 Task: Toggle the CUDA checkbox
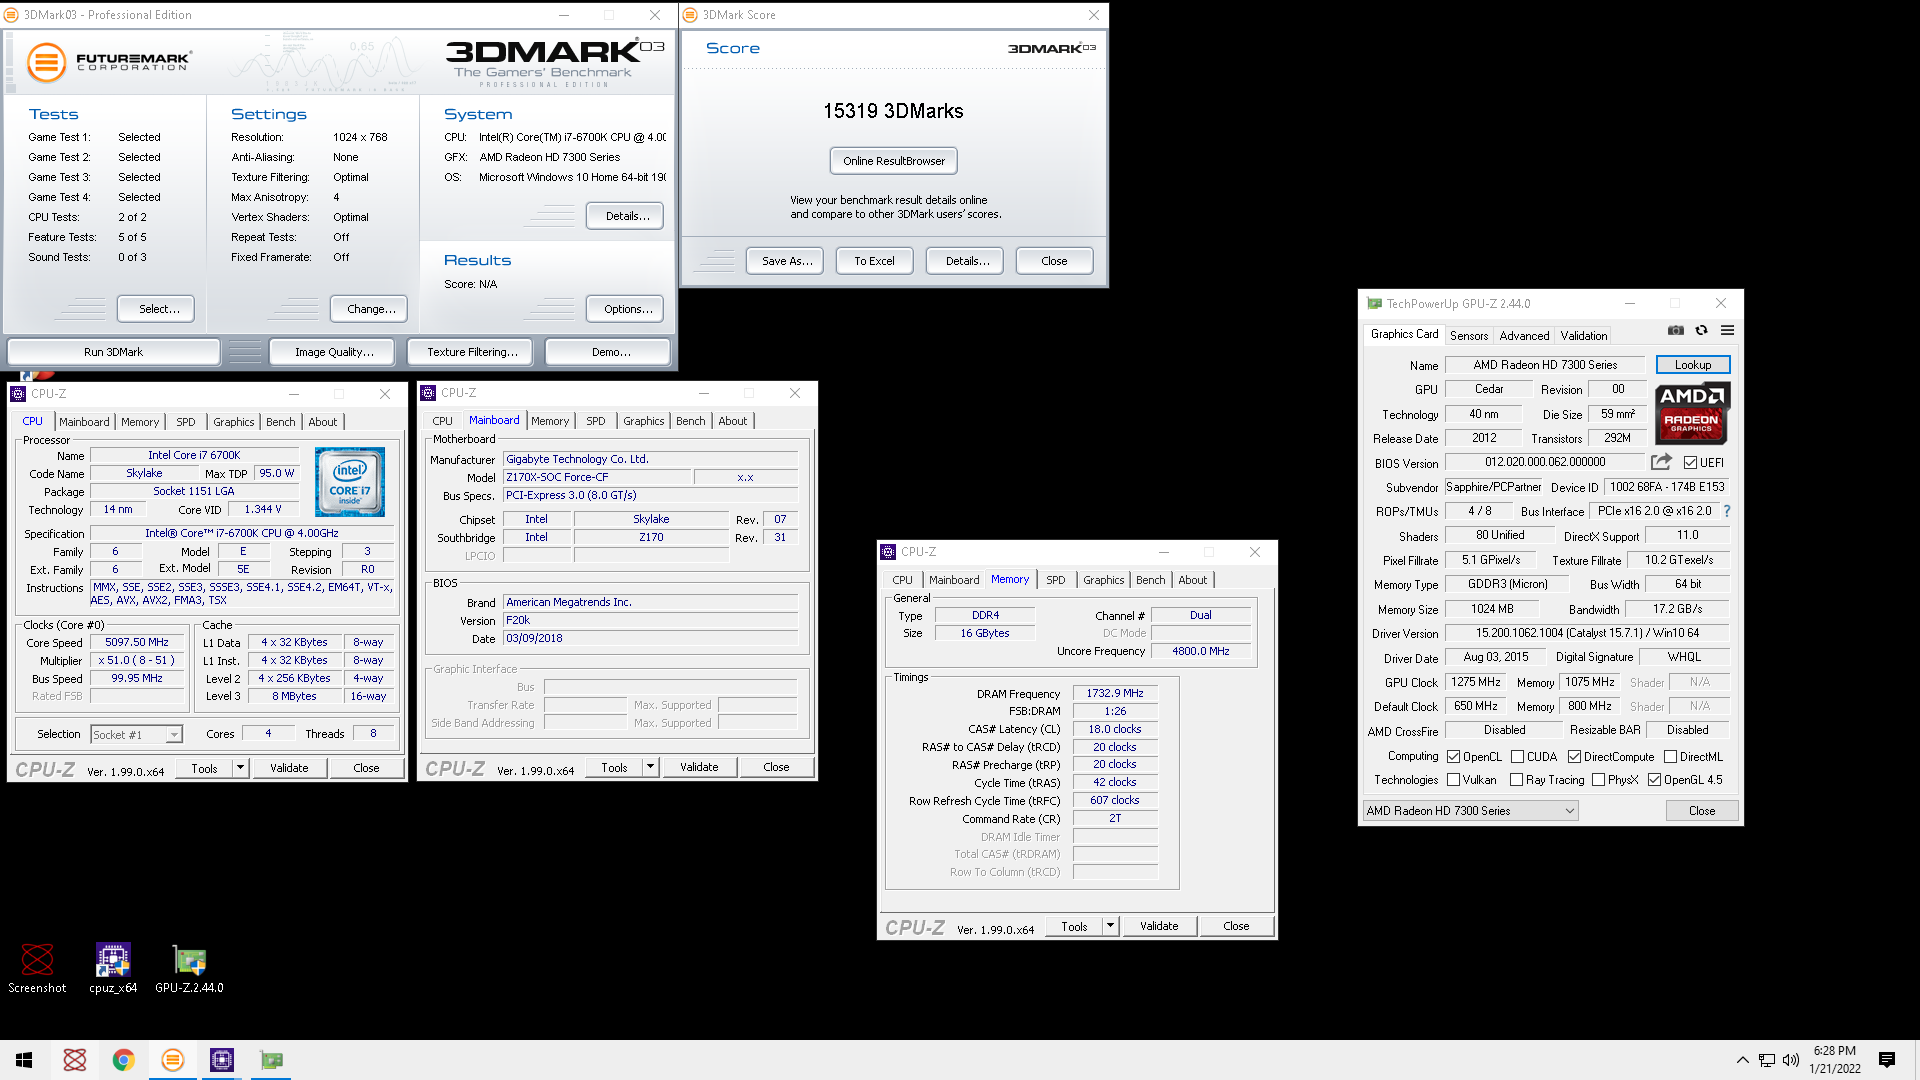tap(1517, 757)
